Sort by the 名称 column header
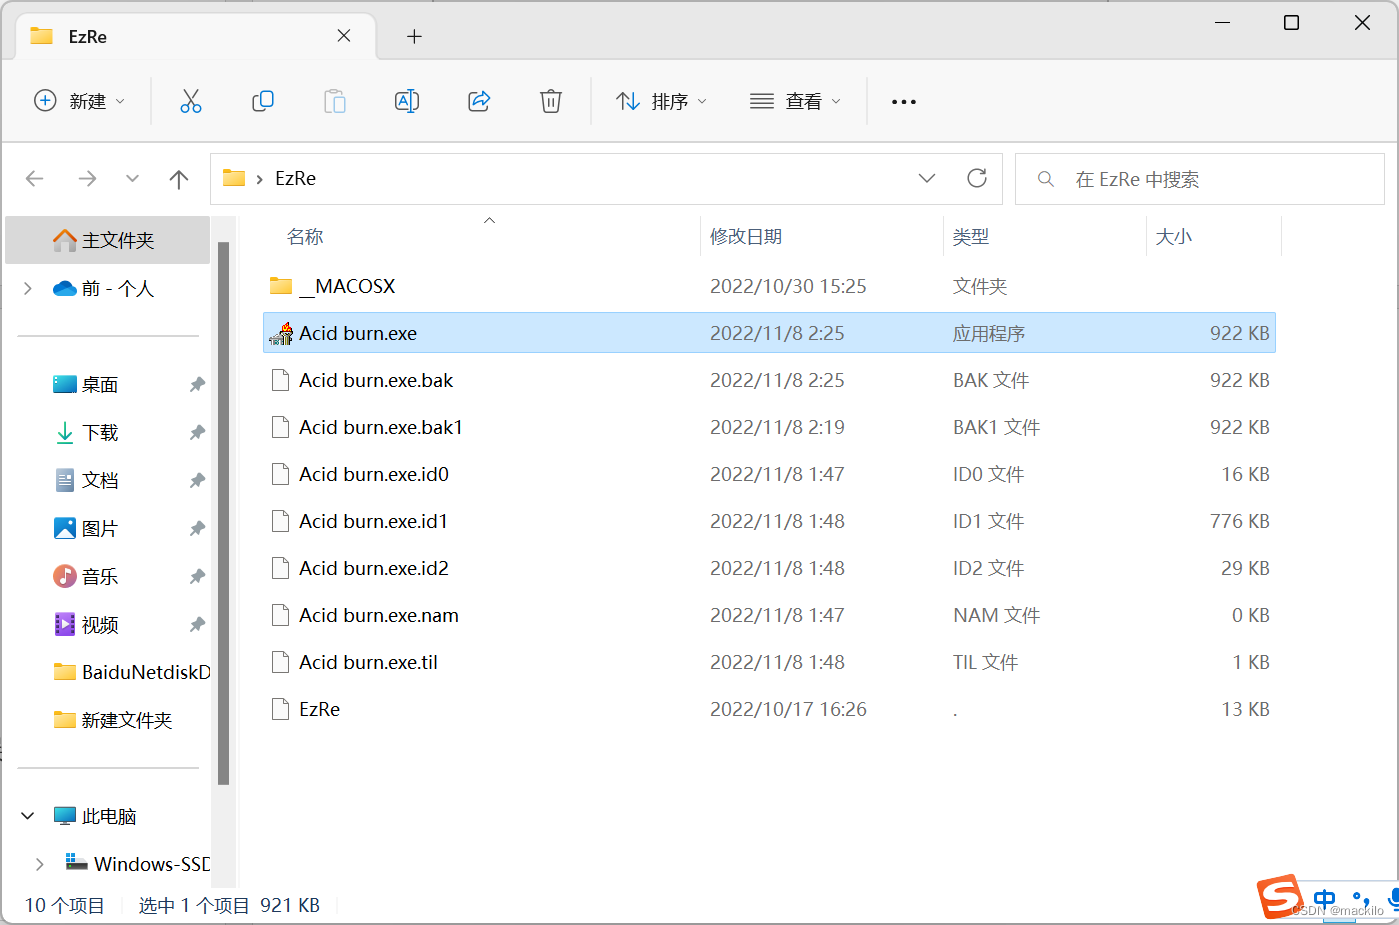Image resolution: width=1399 pixels, height=925 pixels. click(305, 237)
